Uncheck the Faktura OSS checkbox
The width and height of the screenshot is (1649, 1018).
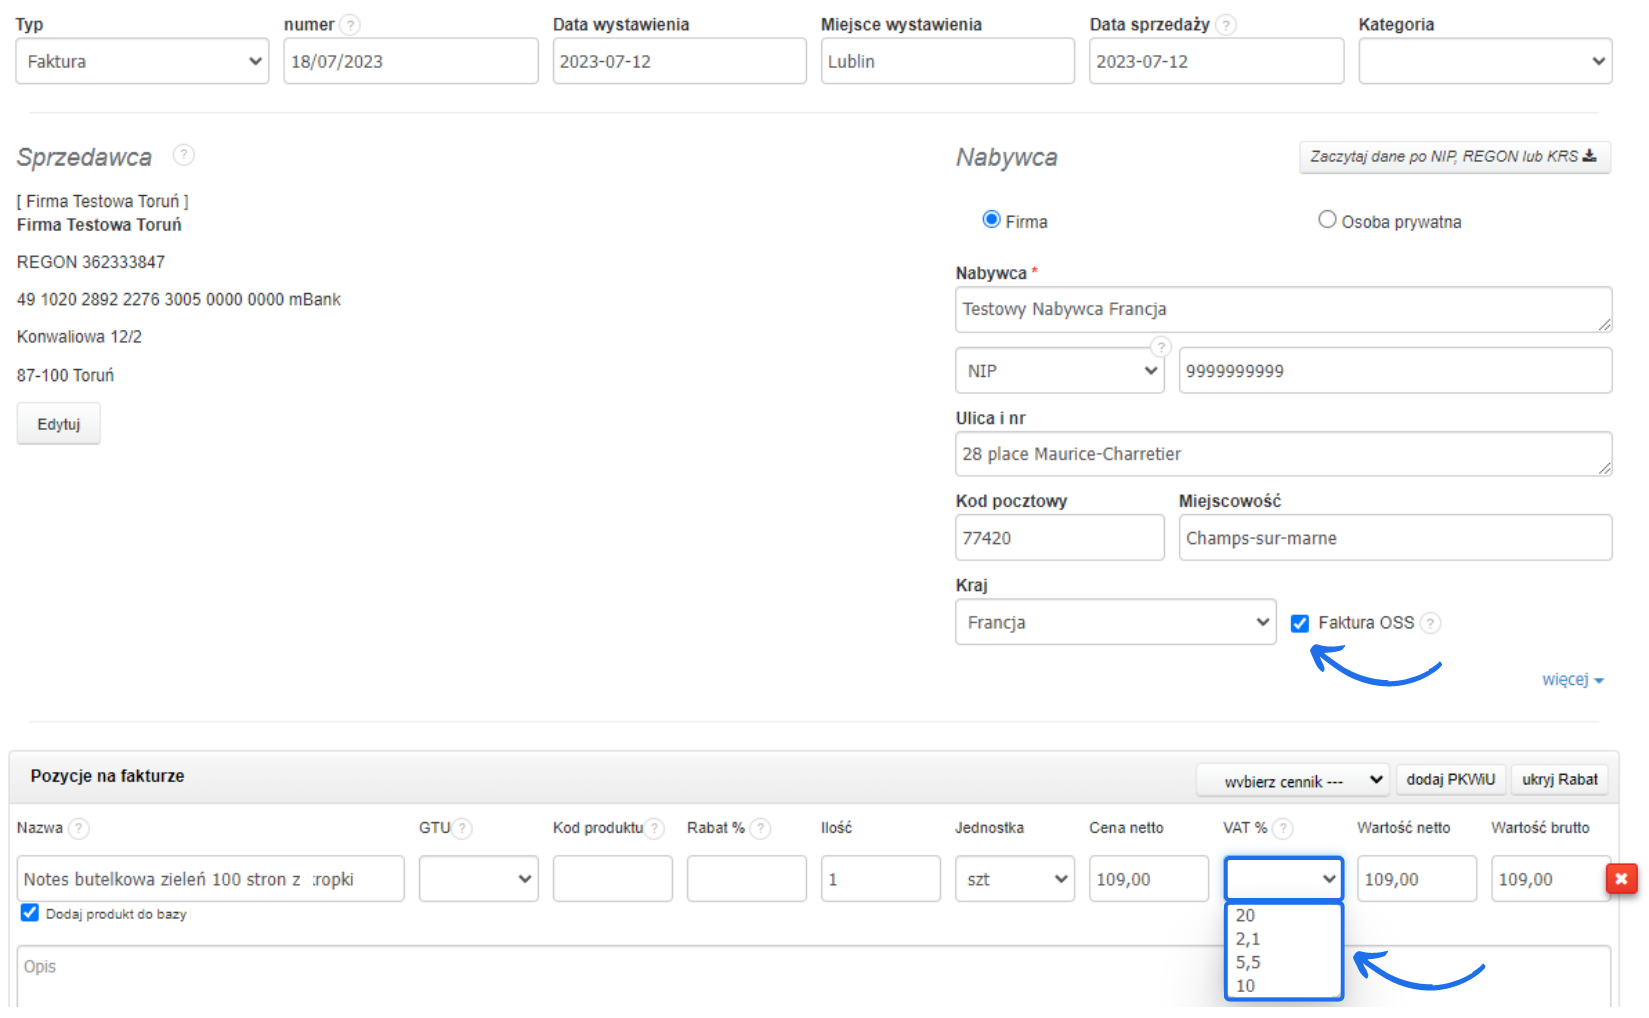[1300, 623]
